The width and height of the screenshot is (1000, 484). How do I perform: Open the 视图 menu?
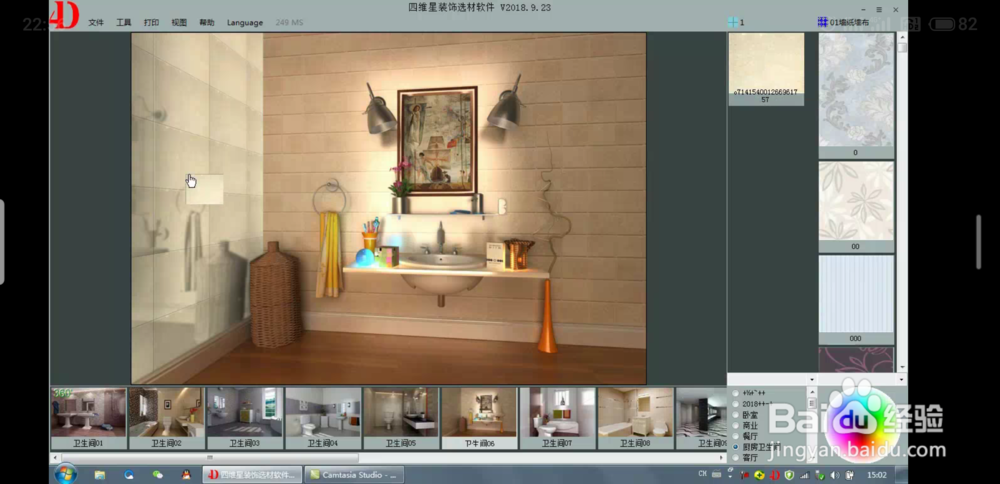(179, 22)
